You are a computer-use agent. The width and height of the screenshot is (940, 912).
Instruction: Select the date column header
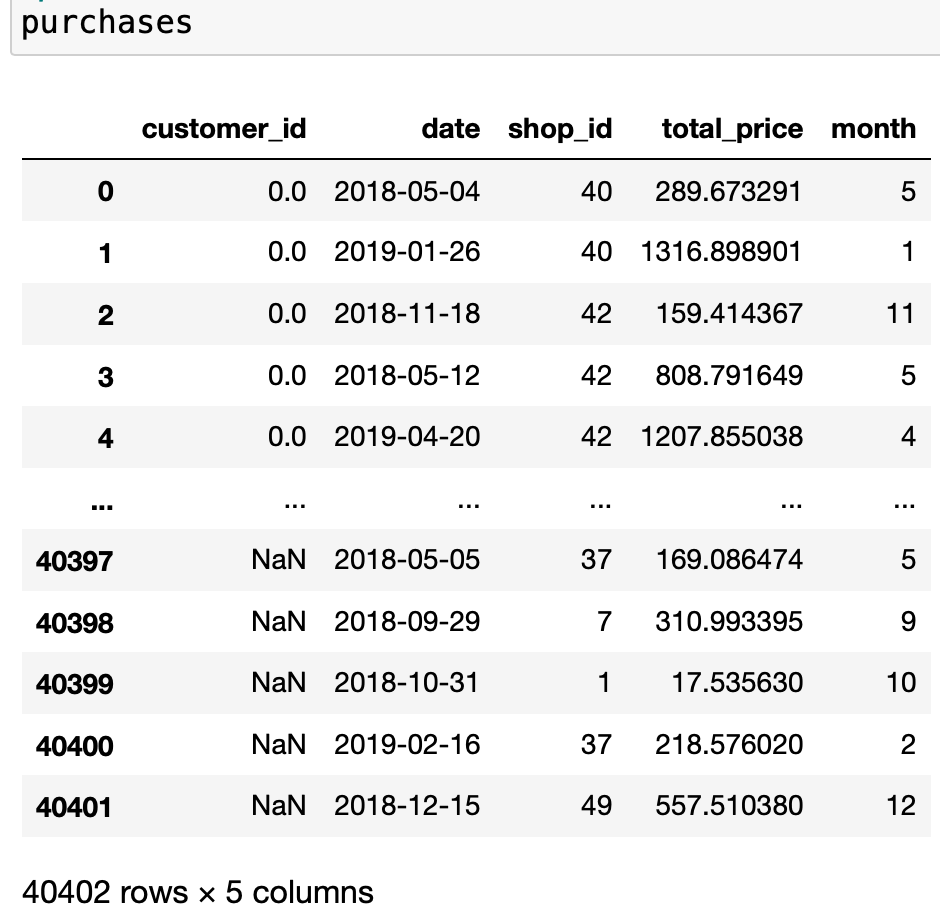450,129
